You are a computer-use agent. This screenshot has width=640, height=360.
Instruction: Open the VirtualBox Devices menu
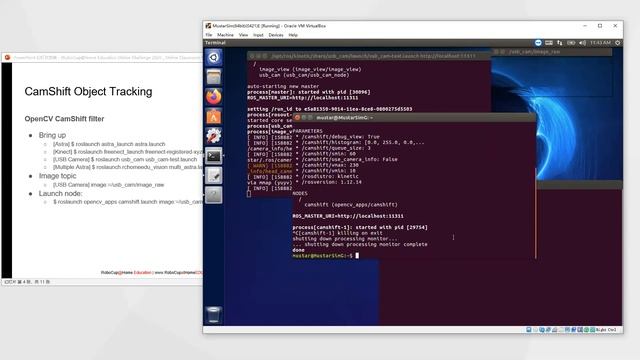pos(276,35)
